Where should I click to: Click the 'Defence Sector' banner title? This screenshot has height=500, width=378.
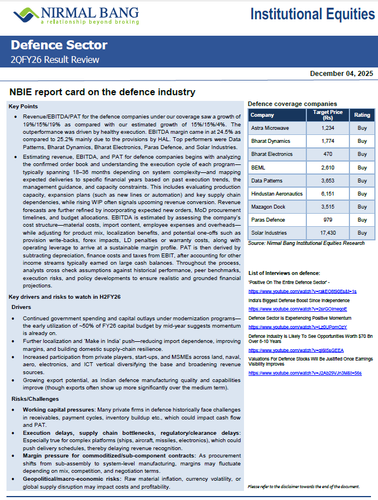point(59,45)
